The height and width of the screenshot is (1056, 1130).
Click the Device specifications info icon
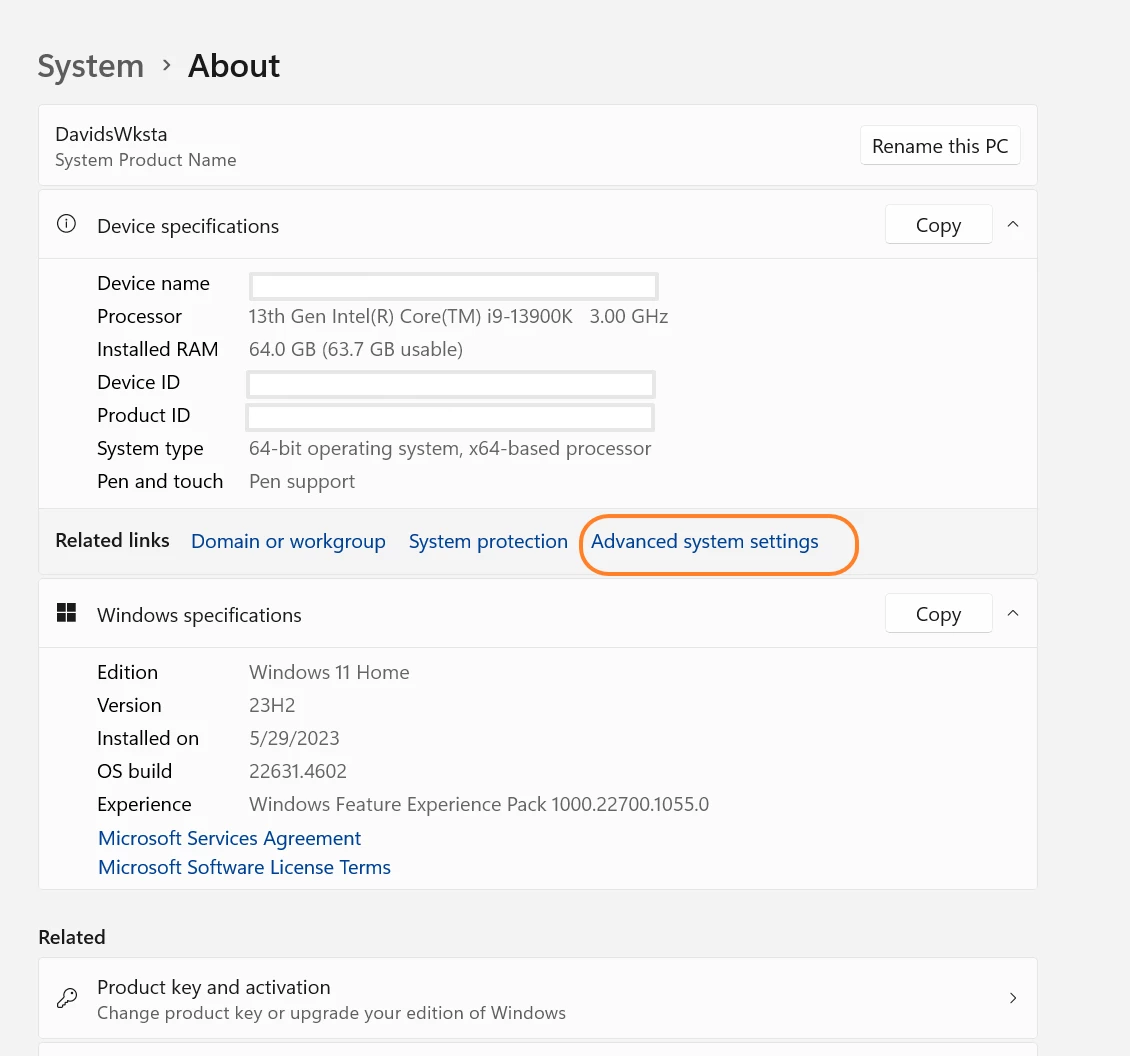click(66, 224)
